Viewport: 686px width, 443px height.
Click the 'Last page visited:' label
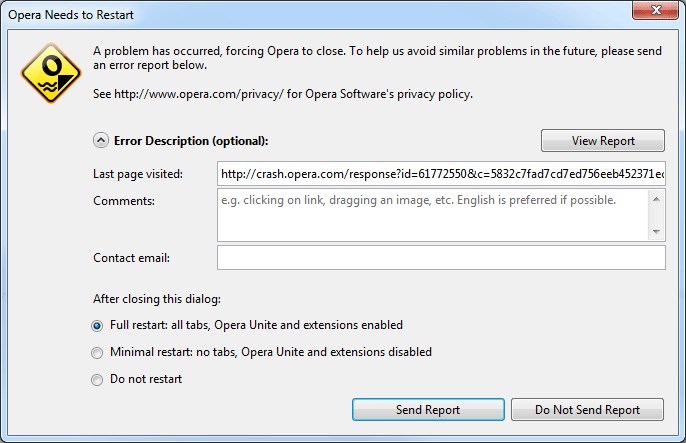click(x=138, y=174)
